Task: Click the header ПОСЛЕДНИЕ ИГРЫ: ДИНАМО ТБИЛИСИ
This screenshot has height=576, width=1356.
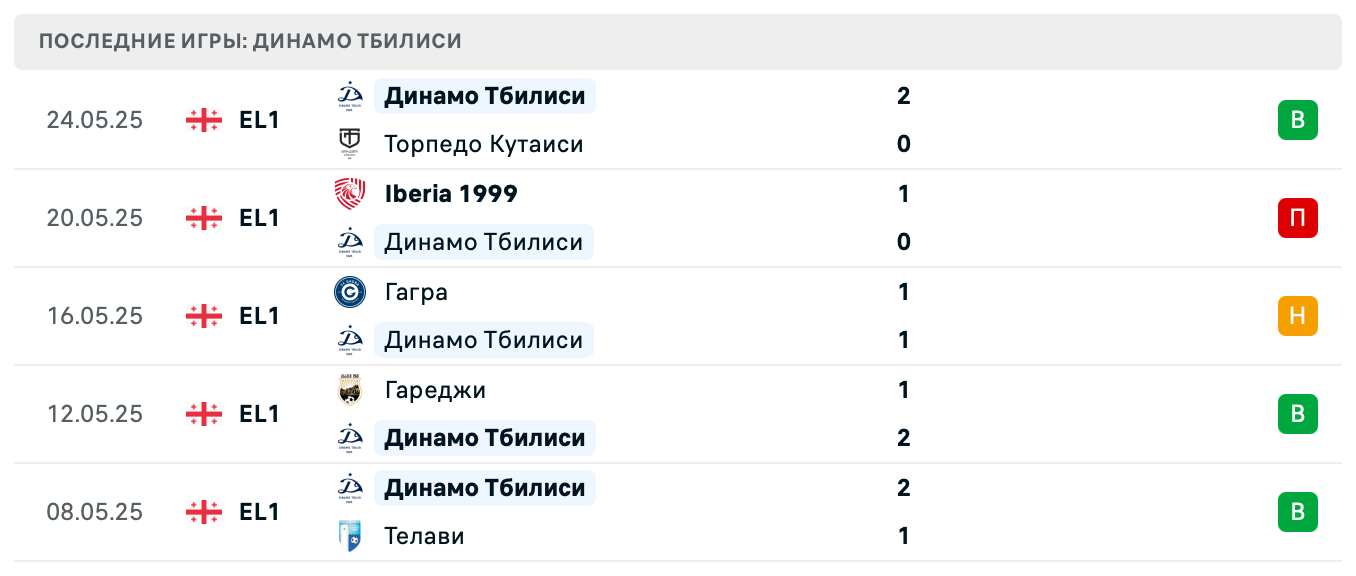Action: (x=248, y=41)
